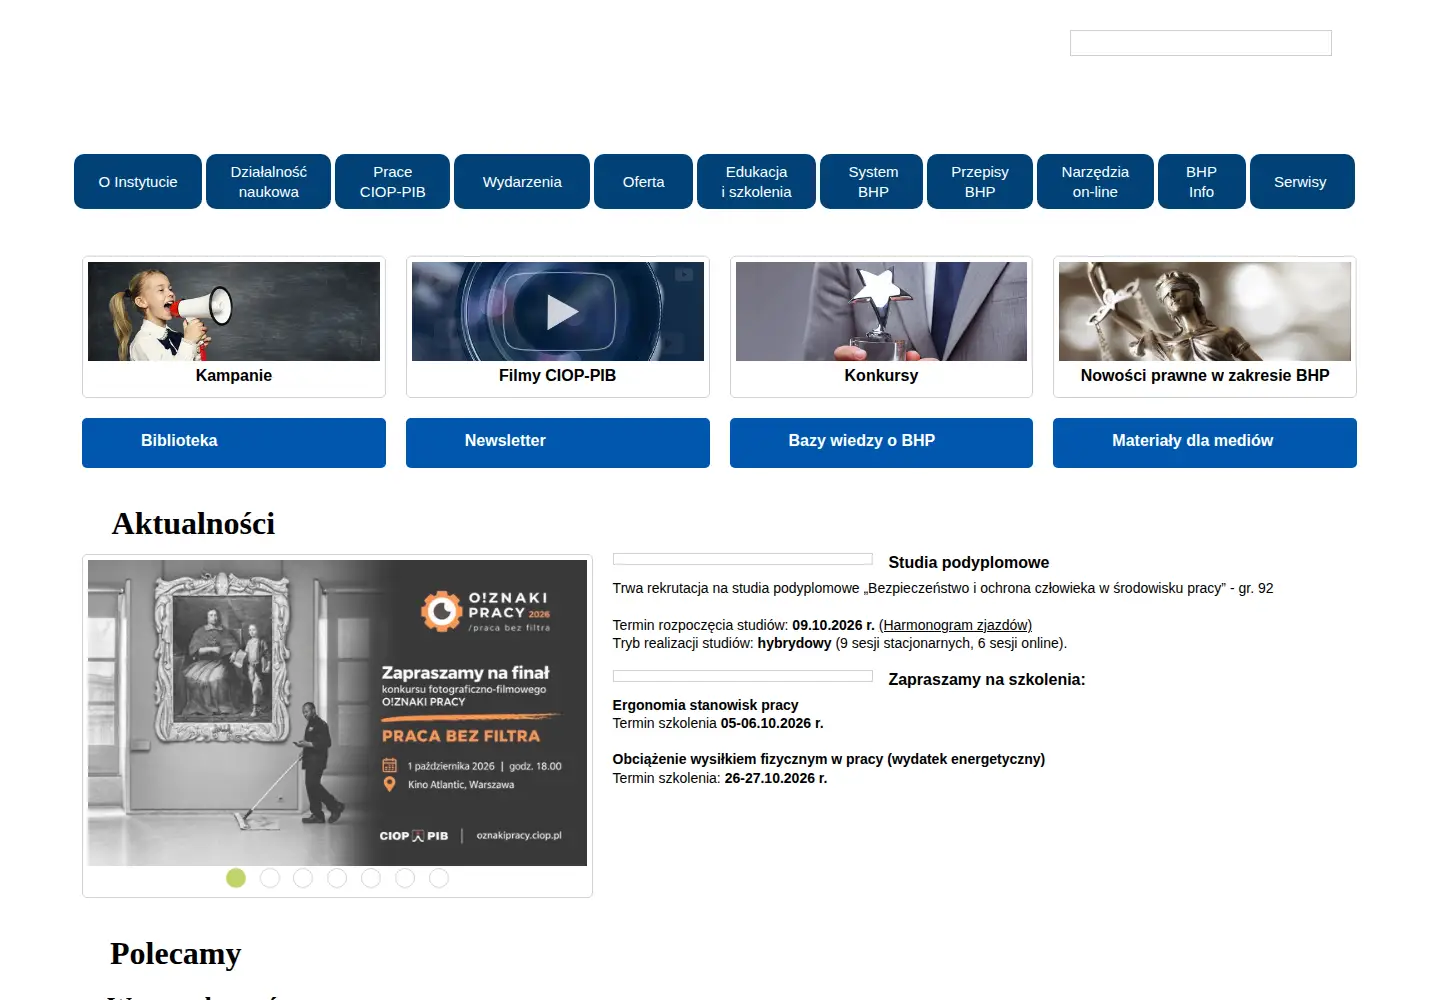Screen dimensions: 1440x1000
Task: Select Edukacja i szkolenia menu
Action: (756, 182)
